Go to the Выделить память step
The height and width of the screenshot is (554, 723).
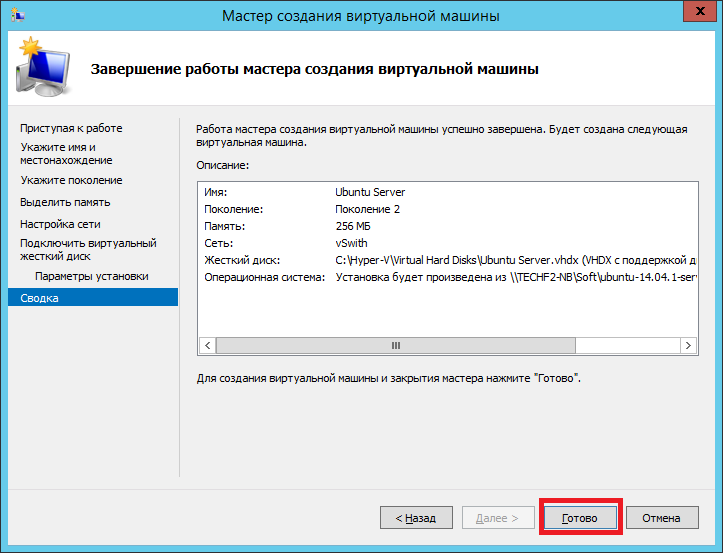65,203
